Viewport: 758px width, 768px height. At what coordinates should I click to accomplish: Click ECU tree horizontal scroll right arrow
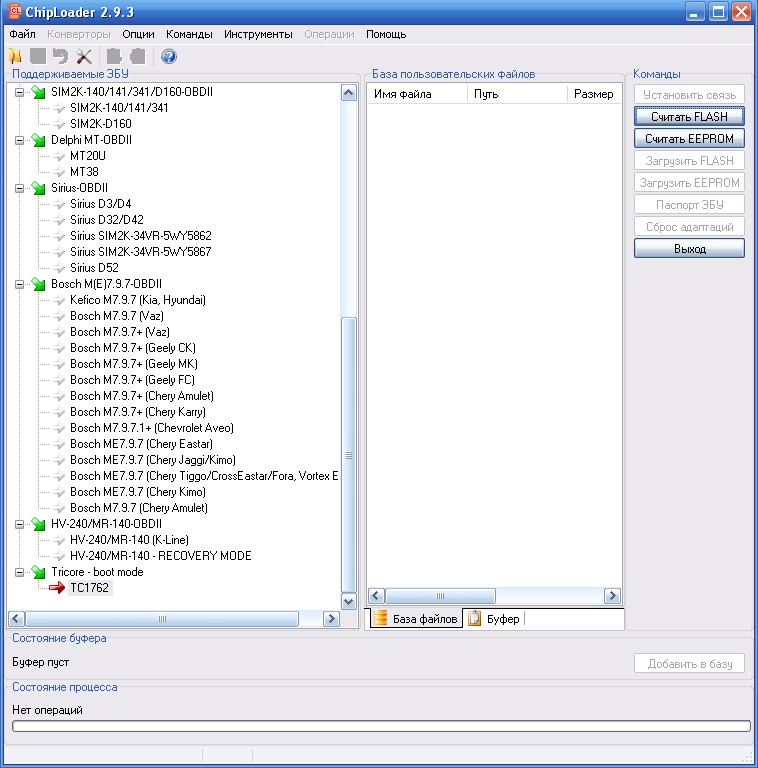(x=331, y=619)
